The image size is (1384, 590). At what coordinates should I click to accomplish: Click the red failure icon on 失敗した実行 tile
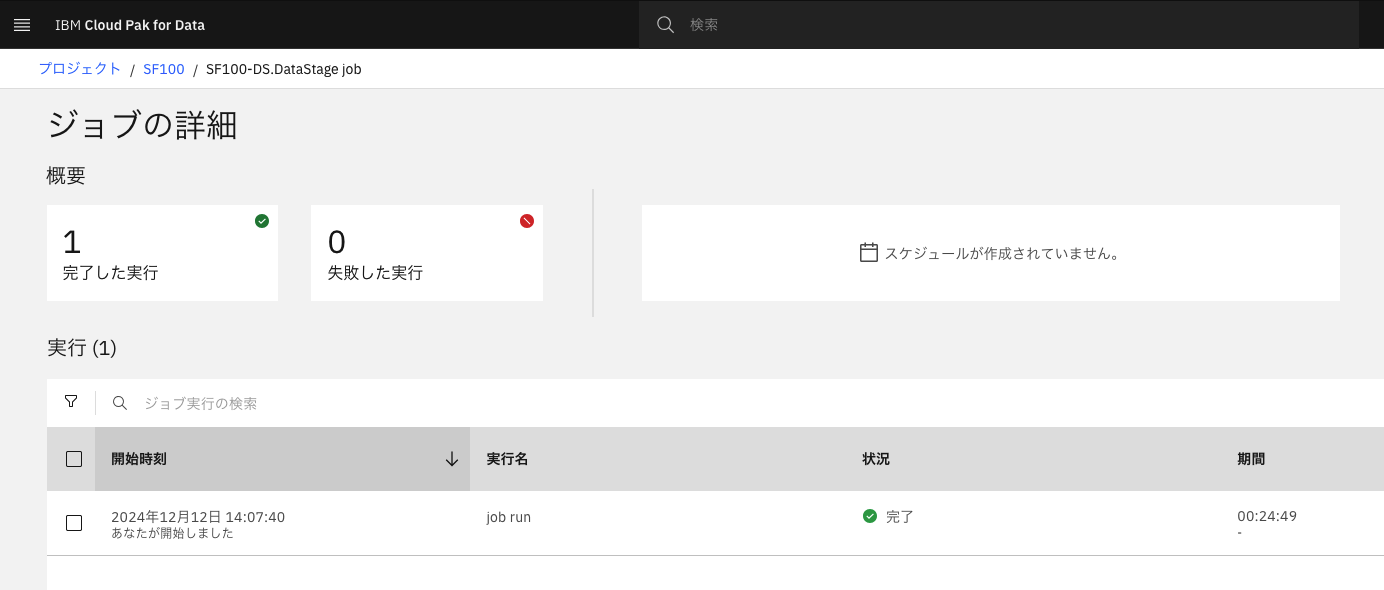[x=527, y=221]
